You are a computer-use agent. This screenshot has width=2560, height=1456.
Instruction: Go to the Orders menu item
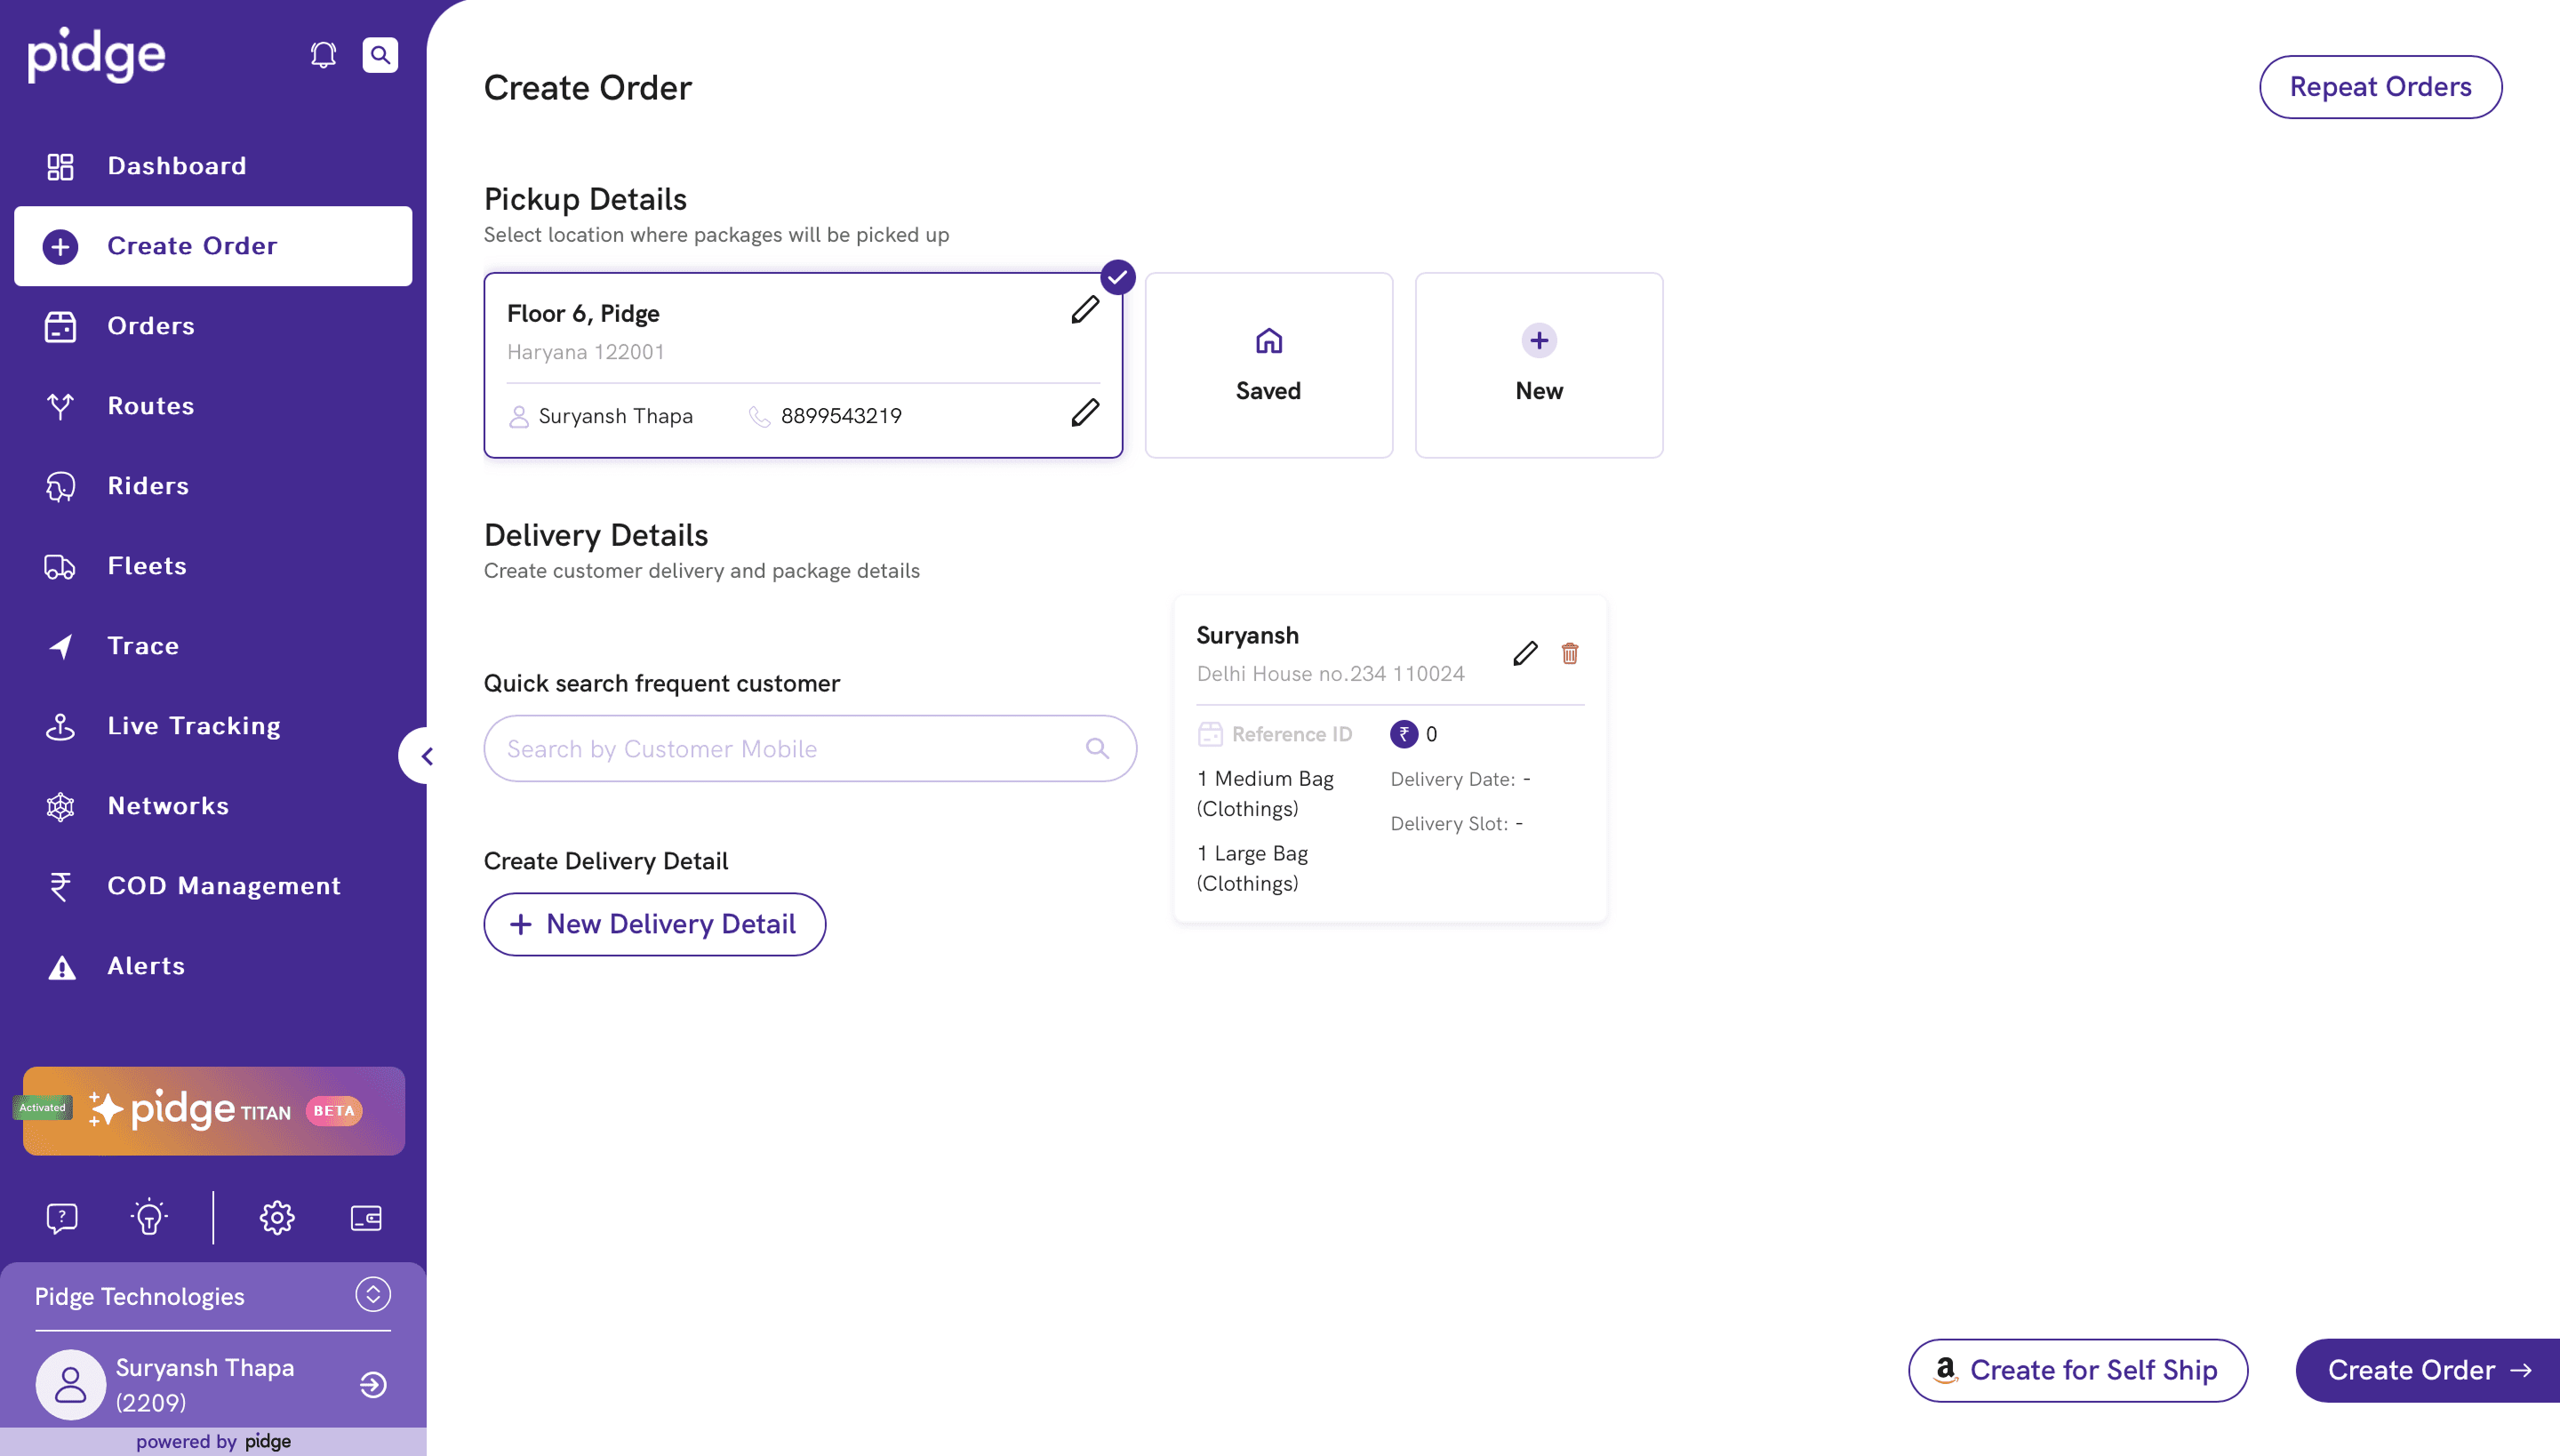point(151,326)
